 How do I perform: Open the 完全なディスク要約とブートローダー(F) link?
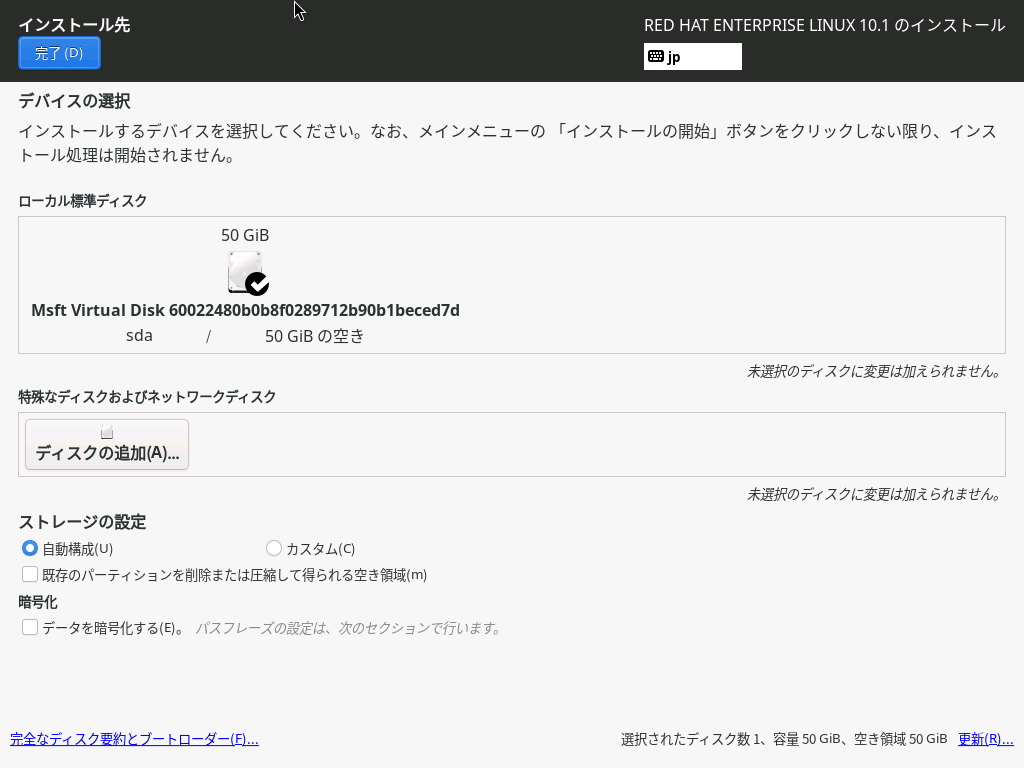click(134, 740)
